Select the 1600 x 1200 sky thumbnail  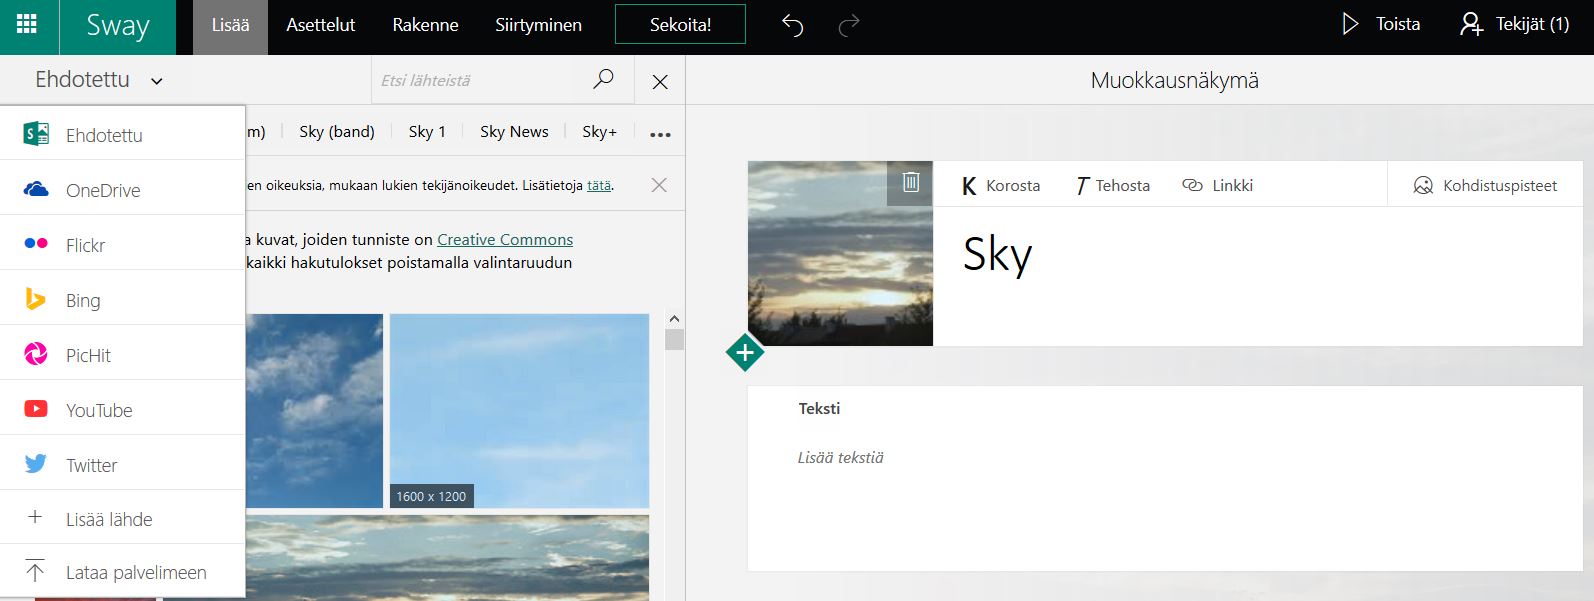tap(519, 410)
